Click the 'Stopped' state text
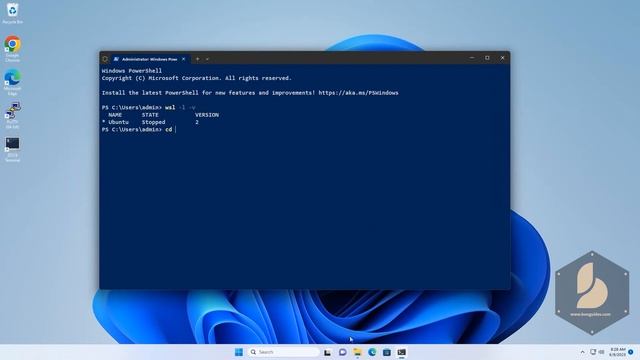The image size is (640, 360). (153, 122)
